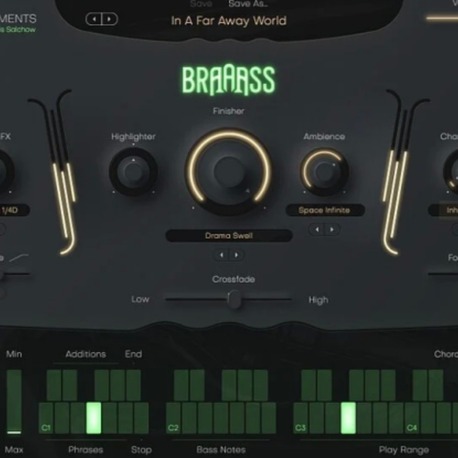Click the Finisher label above the big knob
This screenshot has height=458, width=458.
pyautogui.click(x=229, y=111)
